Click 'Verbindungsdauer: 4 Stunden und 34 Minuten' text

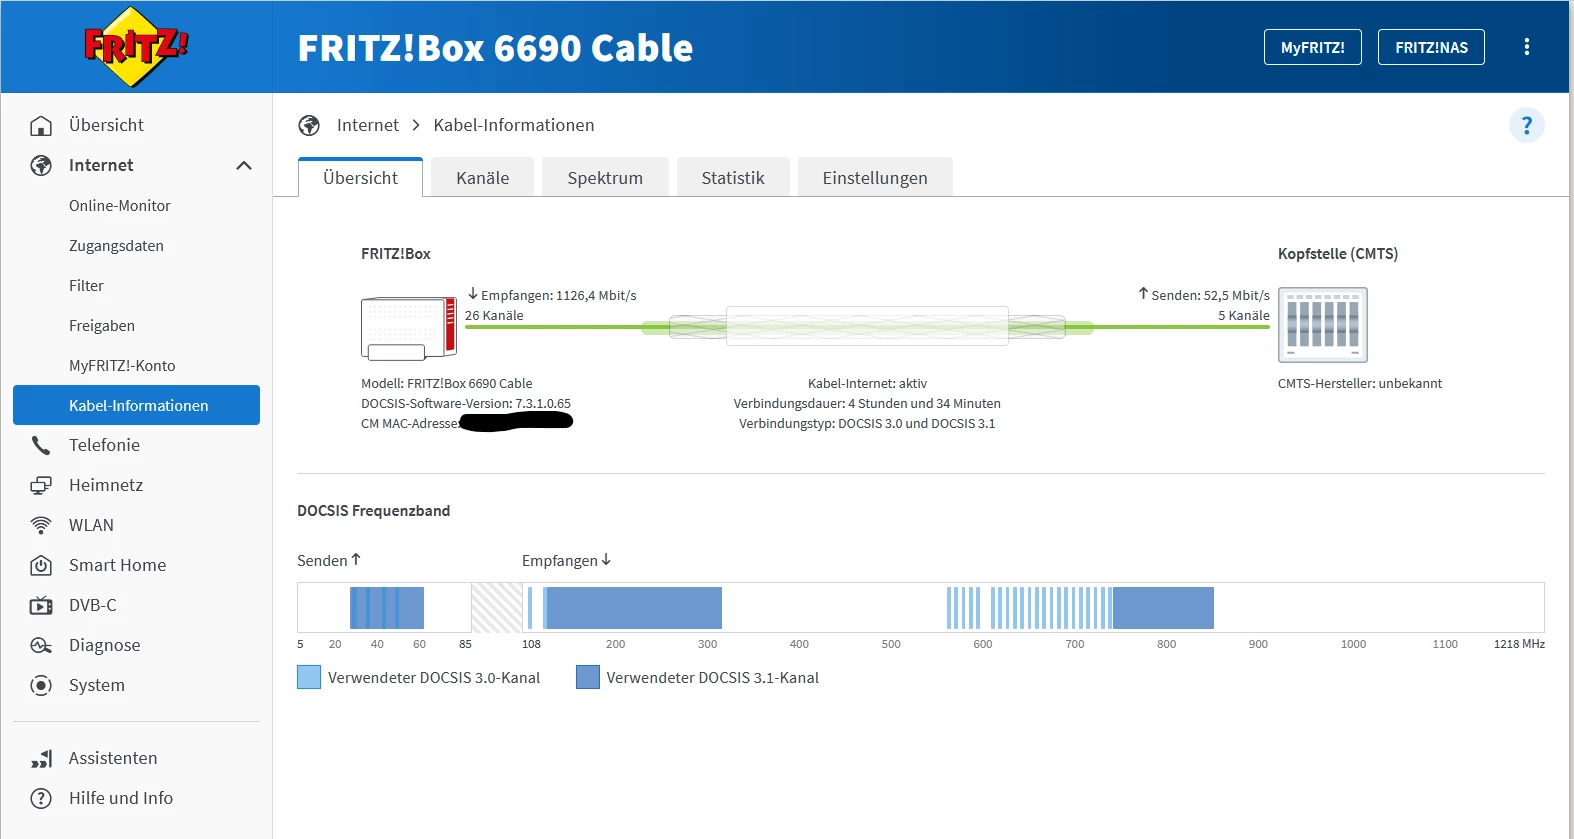[867, 403]
